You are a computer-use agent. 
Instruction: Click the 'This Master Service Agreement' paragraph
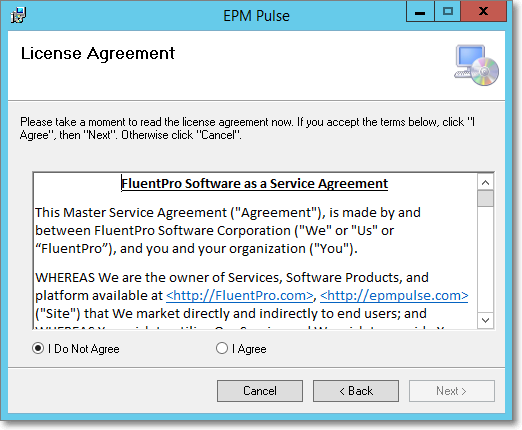(228, 231)
